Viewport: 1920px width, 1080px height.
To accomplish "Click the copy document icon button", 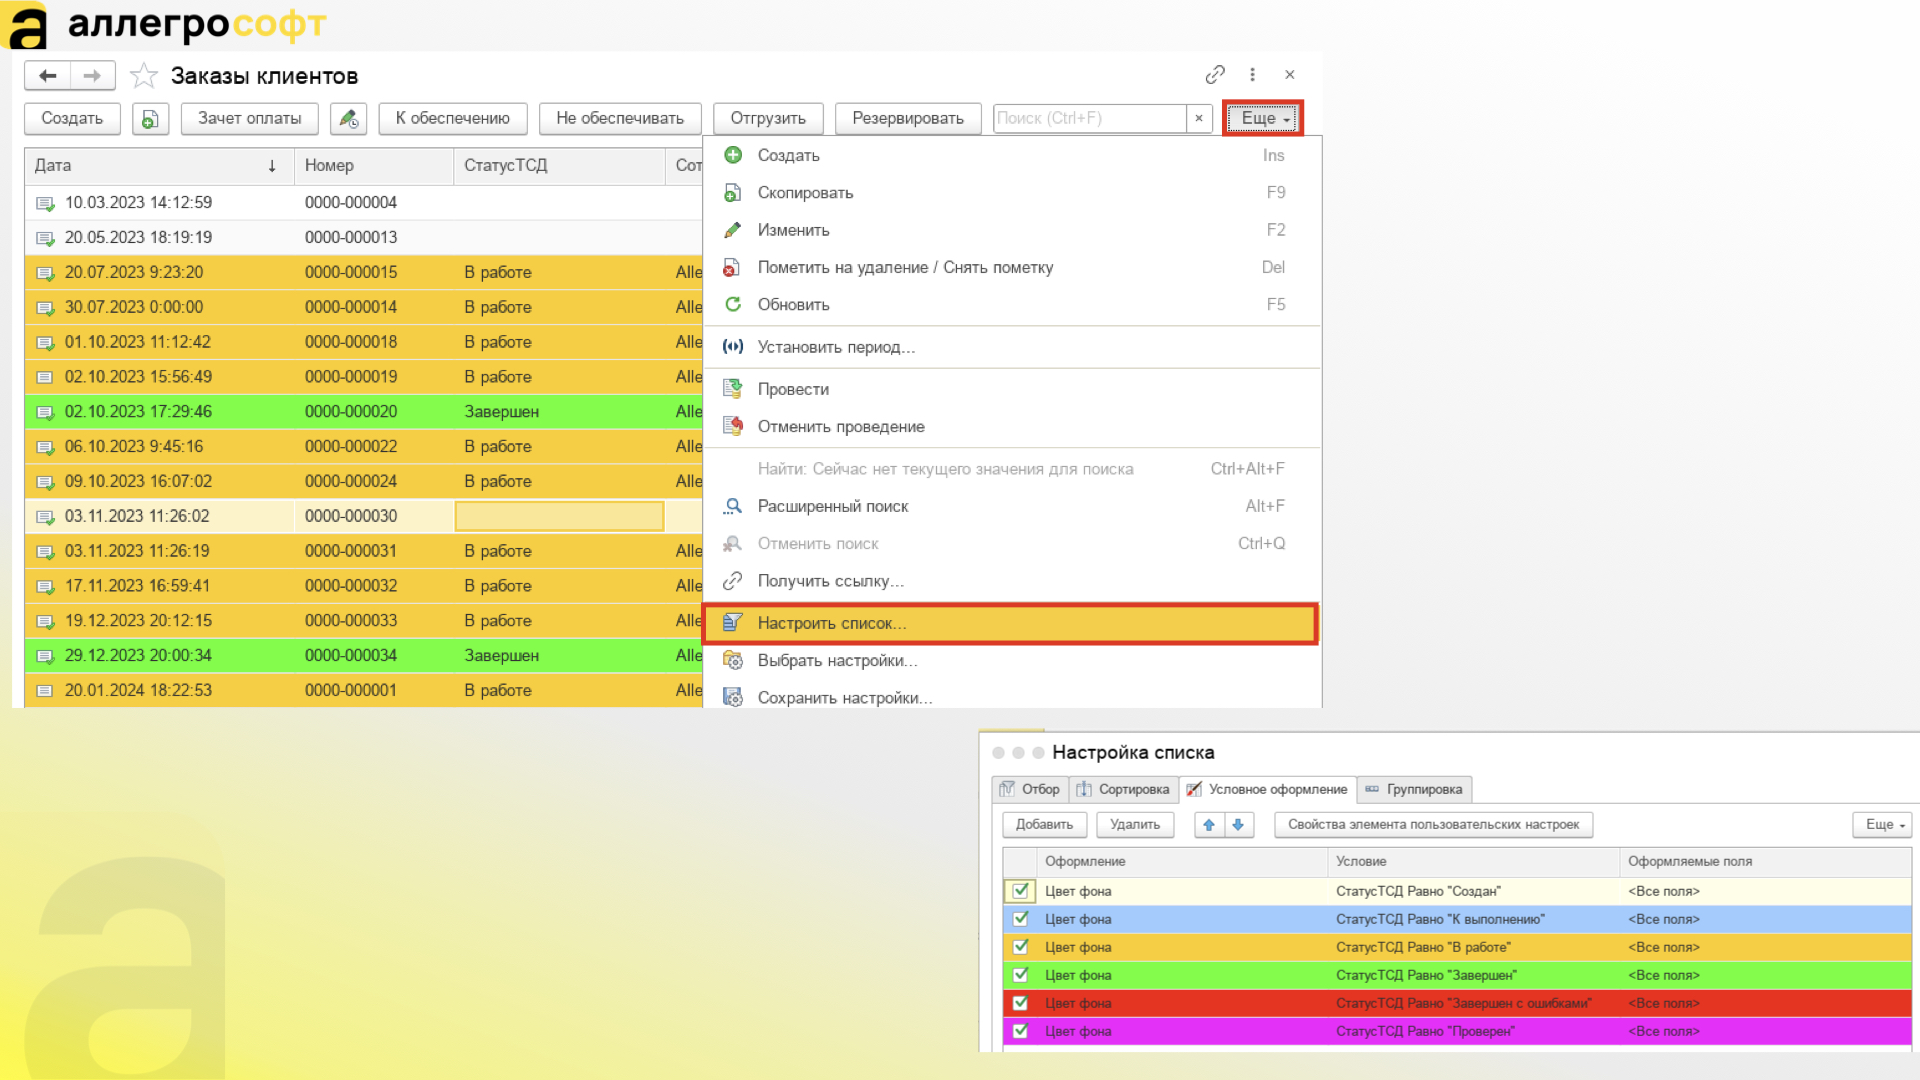I will coord(150,119).
